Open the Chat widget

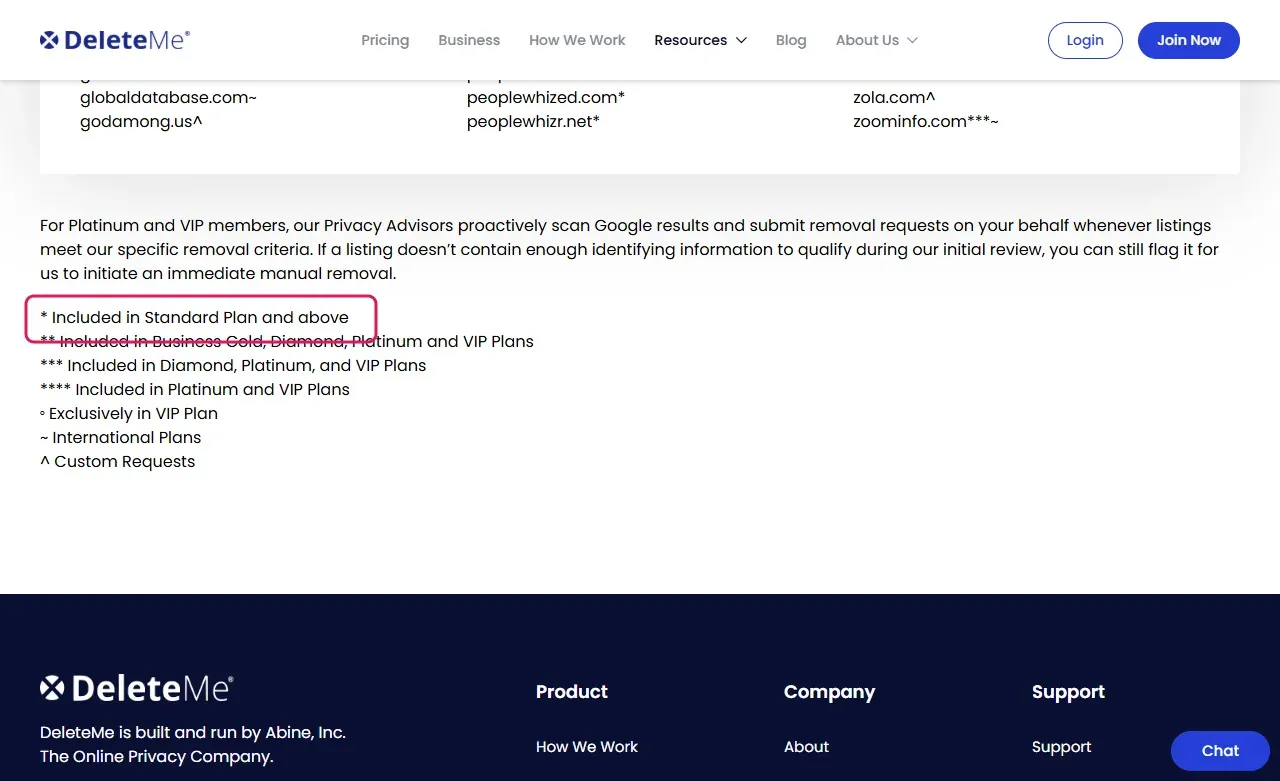coord(1220,750)
